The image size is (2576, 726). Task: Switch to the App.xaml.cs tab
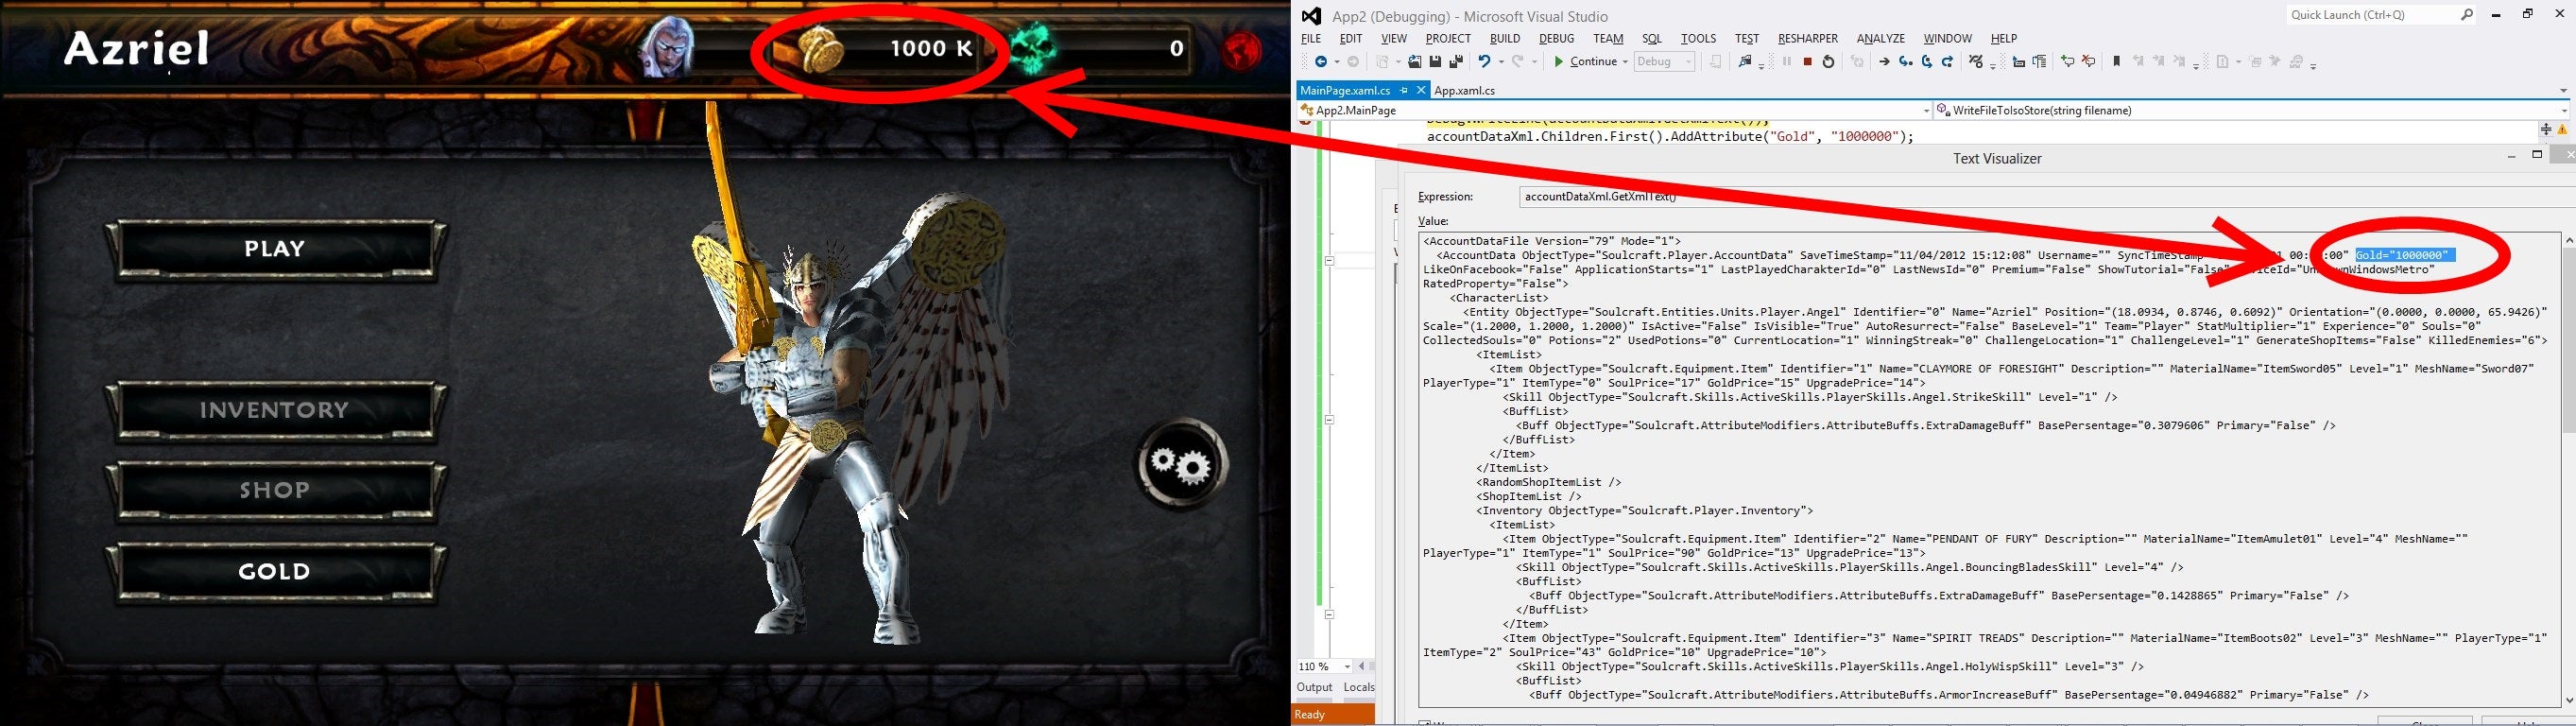click(x=1464, y=90)
